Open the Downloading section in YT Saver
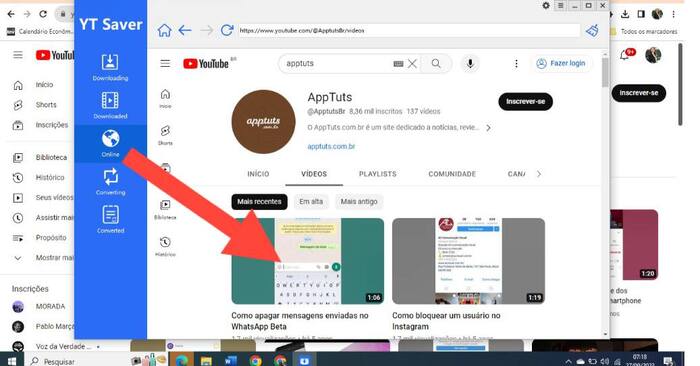This screenshot has height=366, width=700. [110, 67]
